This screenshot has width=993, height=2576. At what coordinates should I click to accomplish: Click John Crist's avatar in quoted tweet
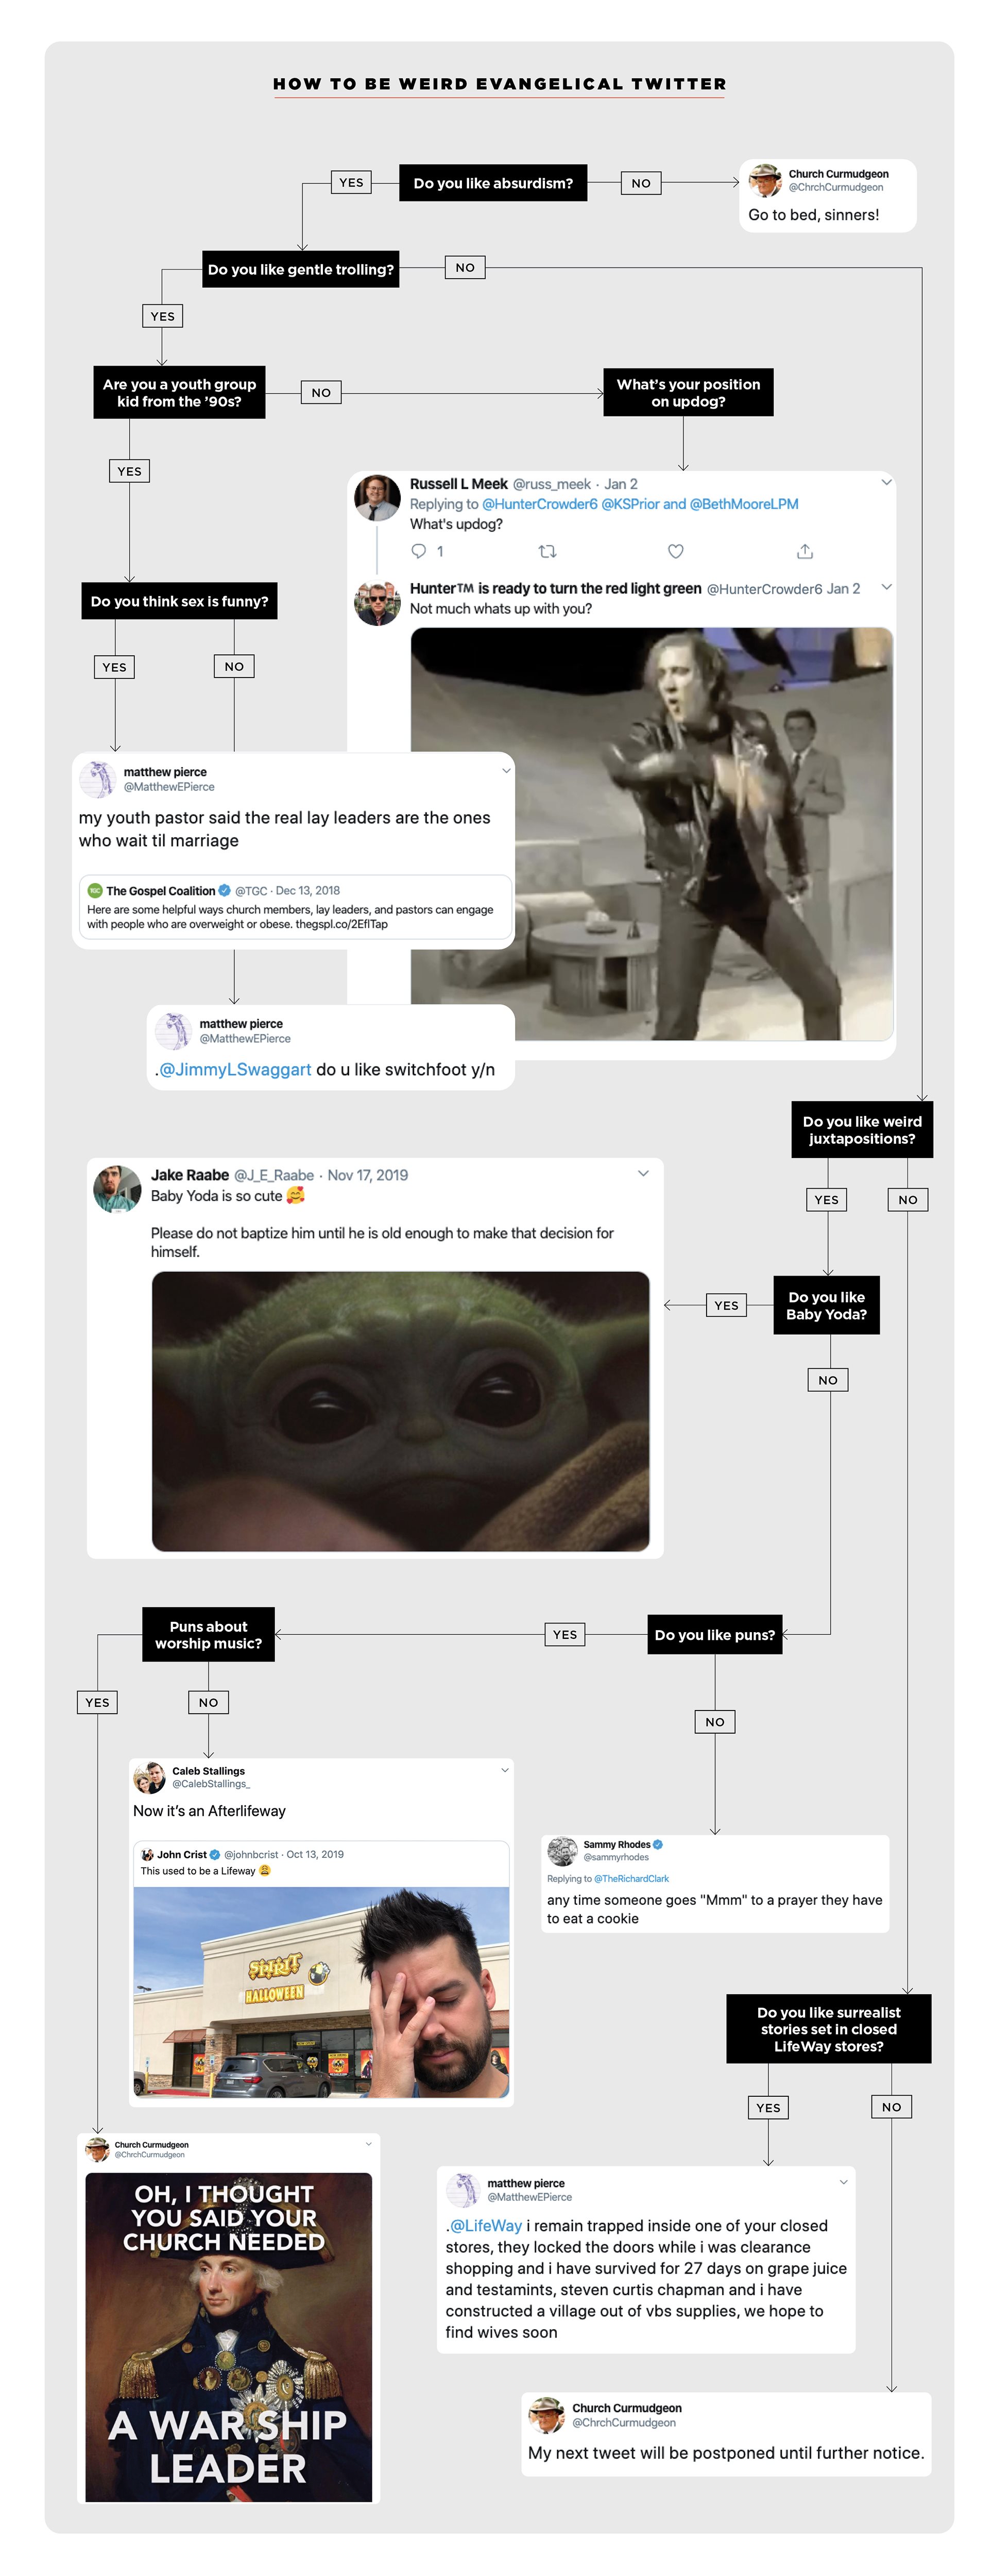click(148, 1854)
